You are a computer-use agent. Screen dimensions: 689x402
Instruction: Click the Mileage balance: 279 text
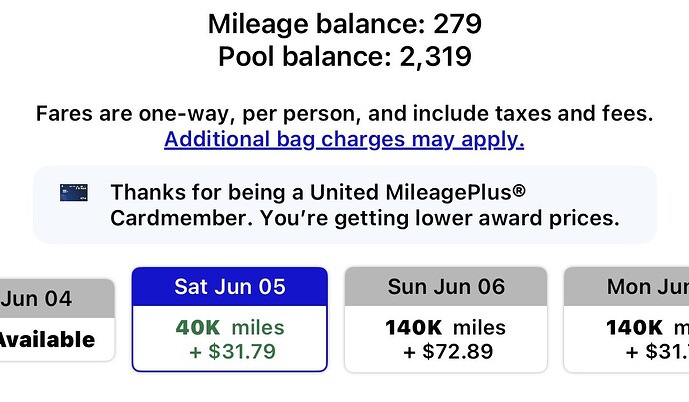click(345, 24)
